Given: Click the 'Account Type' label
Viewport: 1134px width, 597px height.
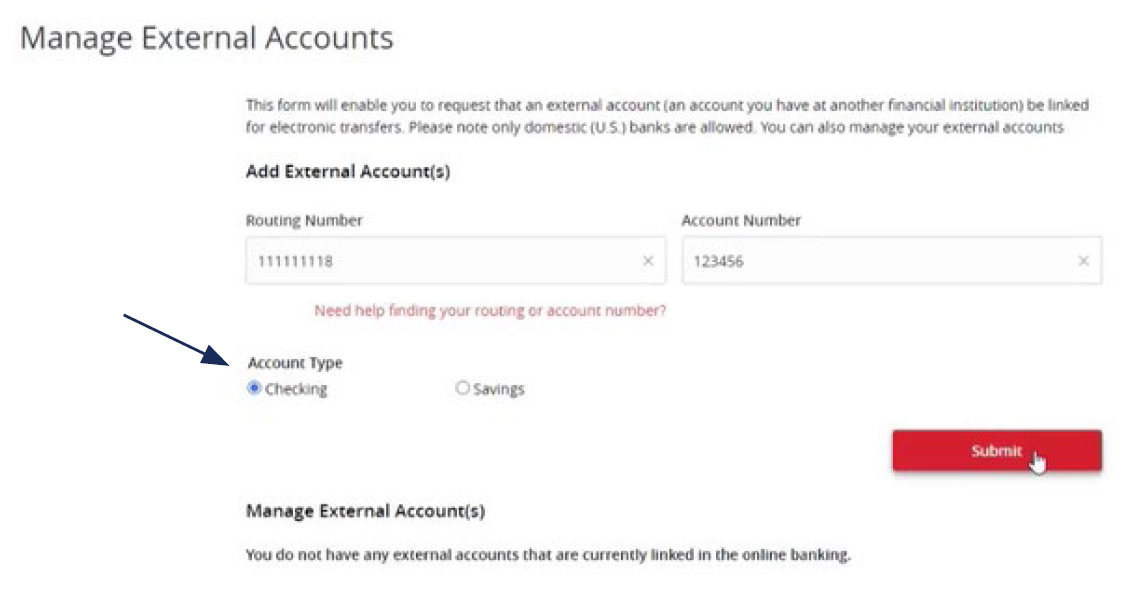Looking at the screenshot, I should [295, 363].
